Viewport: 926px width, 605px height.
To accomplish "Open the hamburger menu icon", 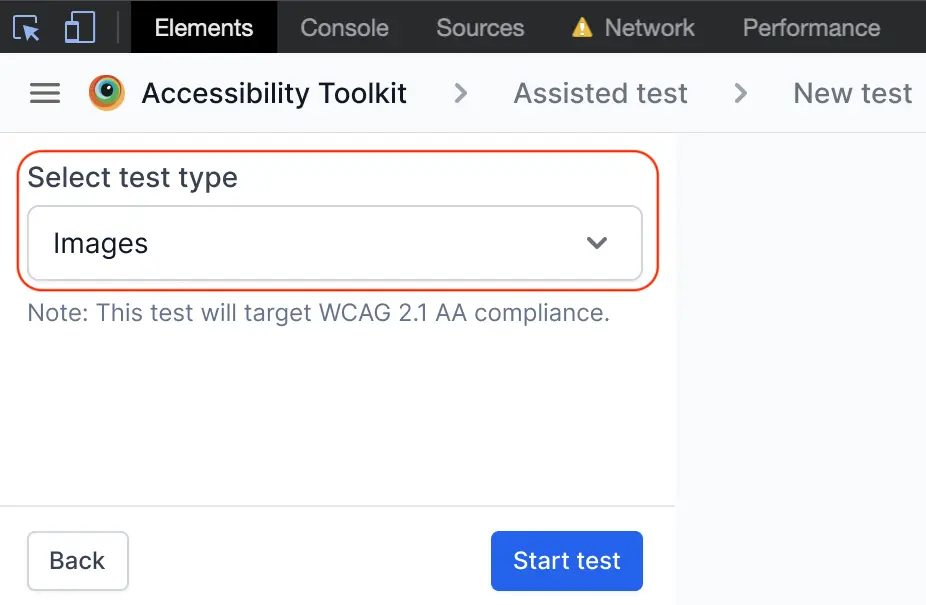I will point(45,93).
